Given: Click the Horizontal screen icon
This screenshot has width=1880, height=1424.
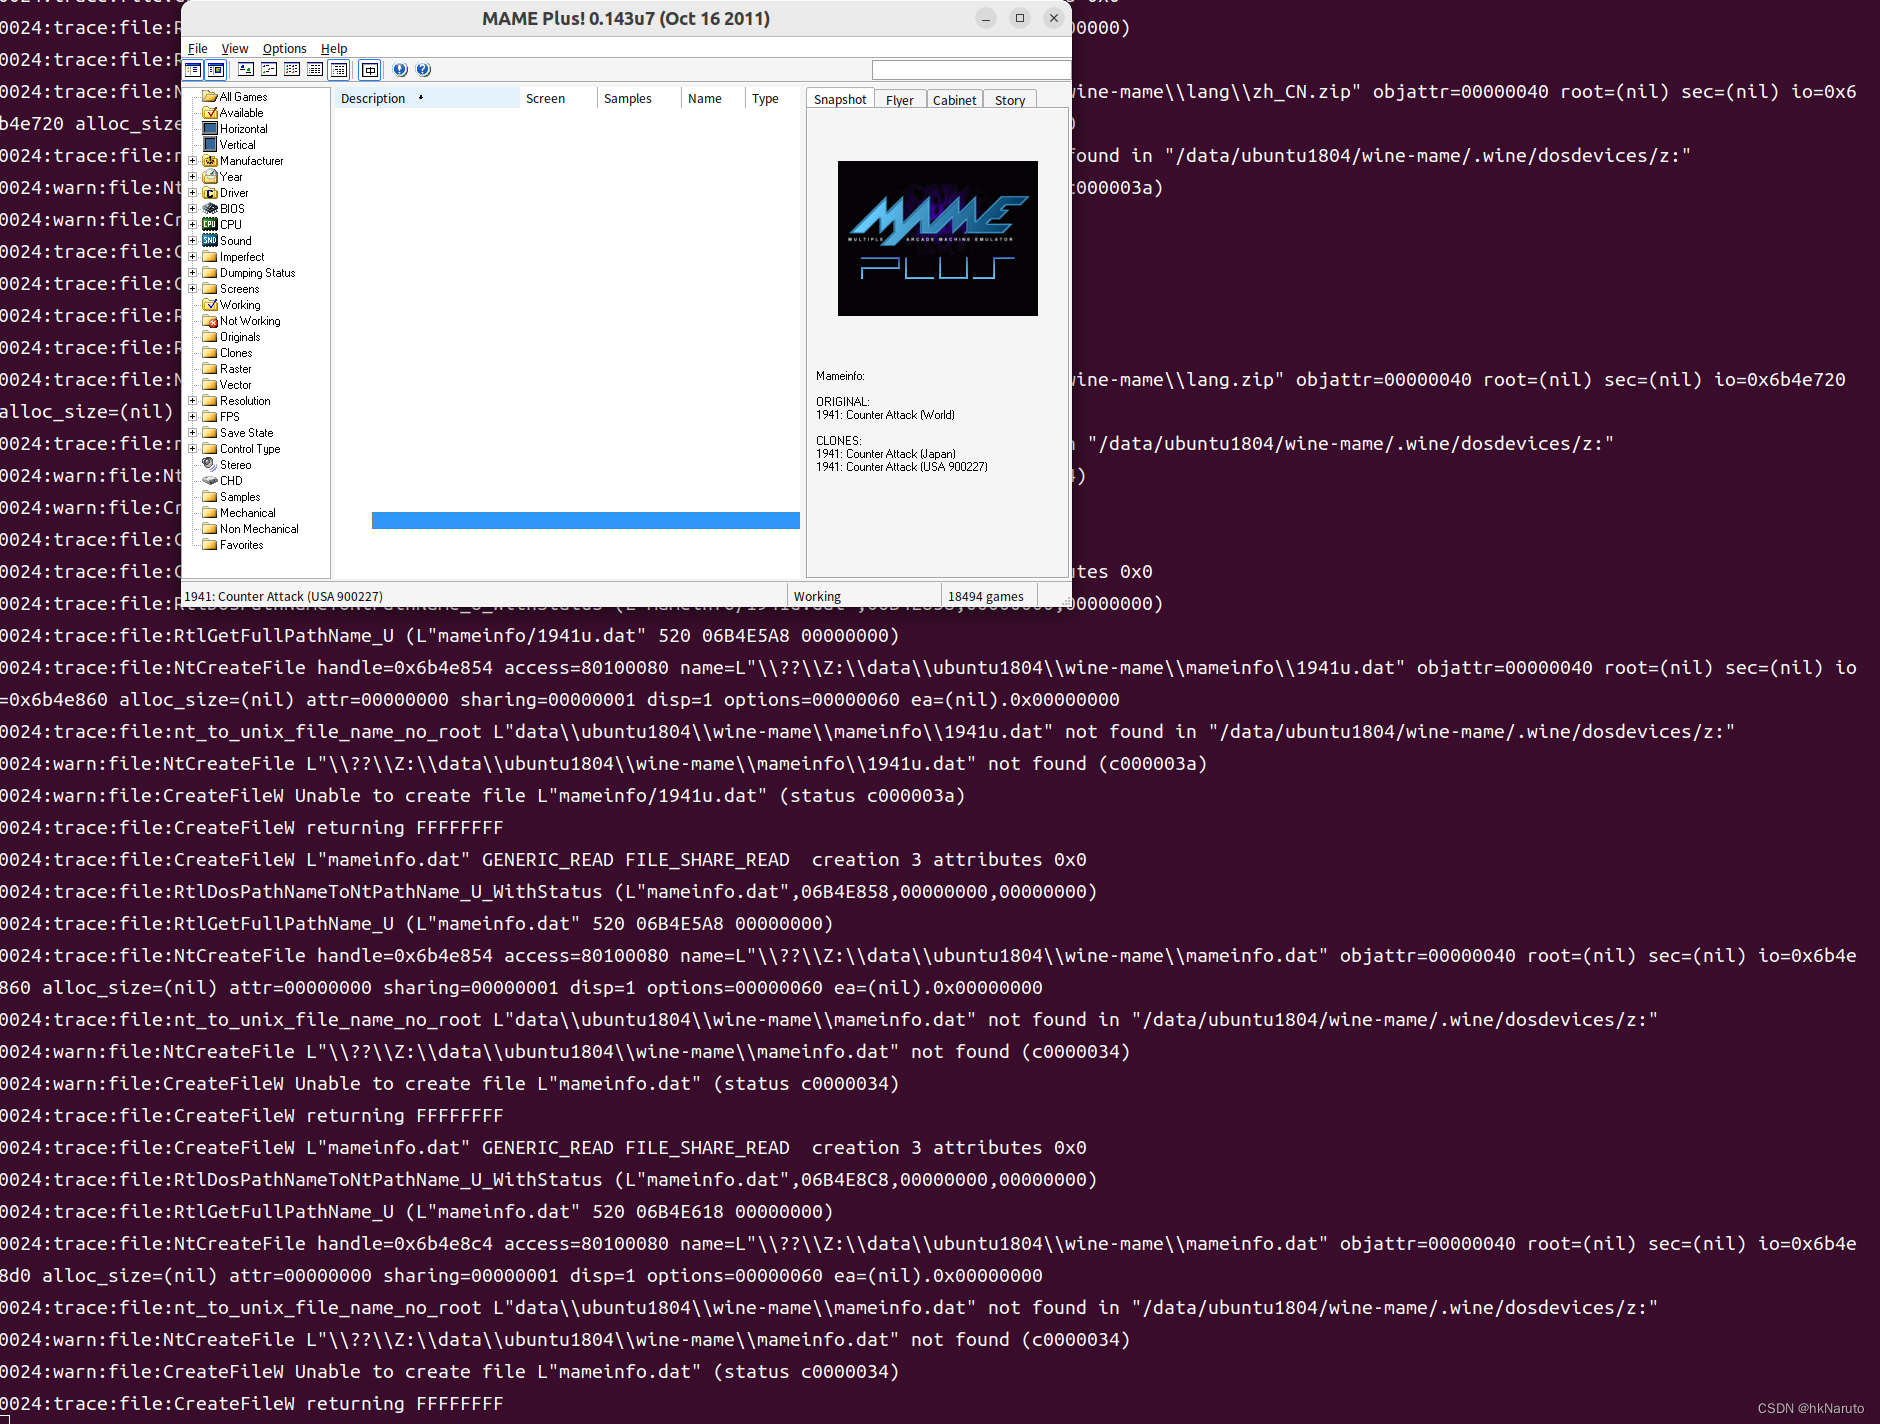Looking at the screenshot, I should pos(210,129).
